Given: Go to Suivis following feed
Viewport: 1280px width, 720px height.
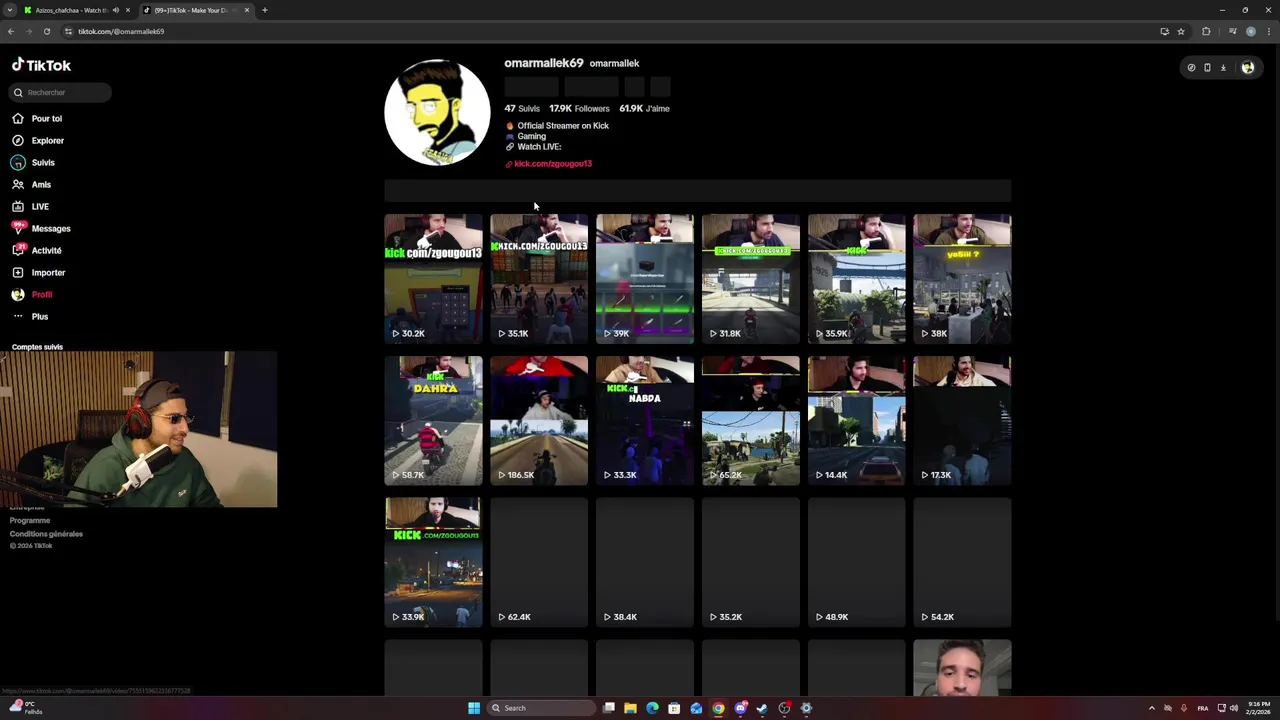Looking at the screenshot, I should pos(34,162).
